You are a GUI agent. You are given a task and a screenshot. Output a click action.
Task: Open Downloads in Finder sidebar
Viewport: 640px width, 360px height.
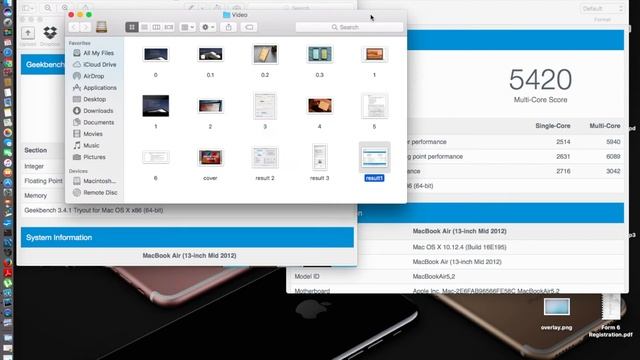[93, 111]
